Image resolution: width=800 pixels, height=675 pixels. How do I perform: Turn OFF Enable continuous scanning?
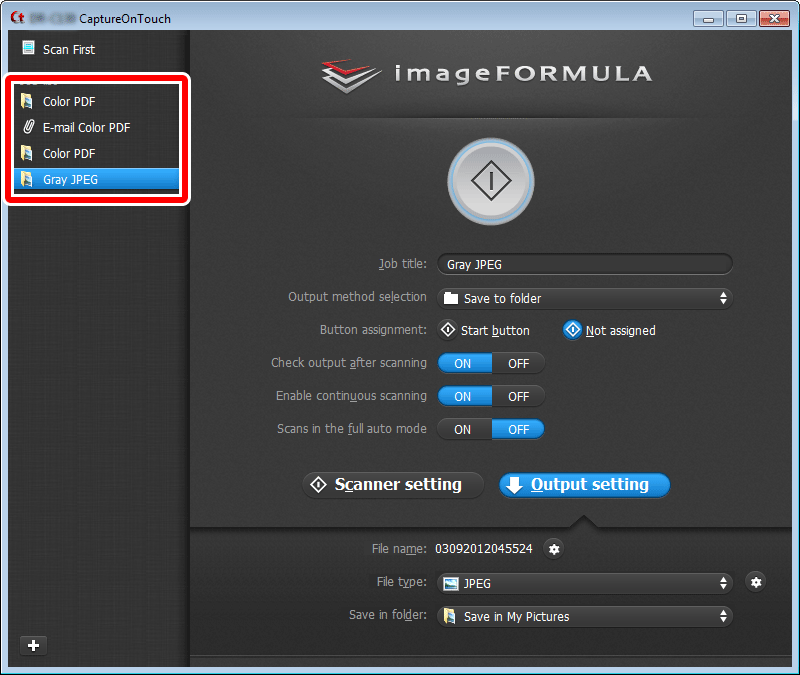(x=518, y=396)
